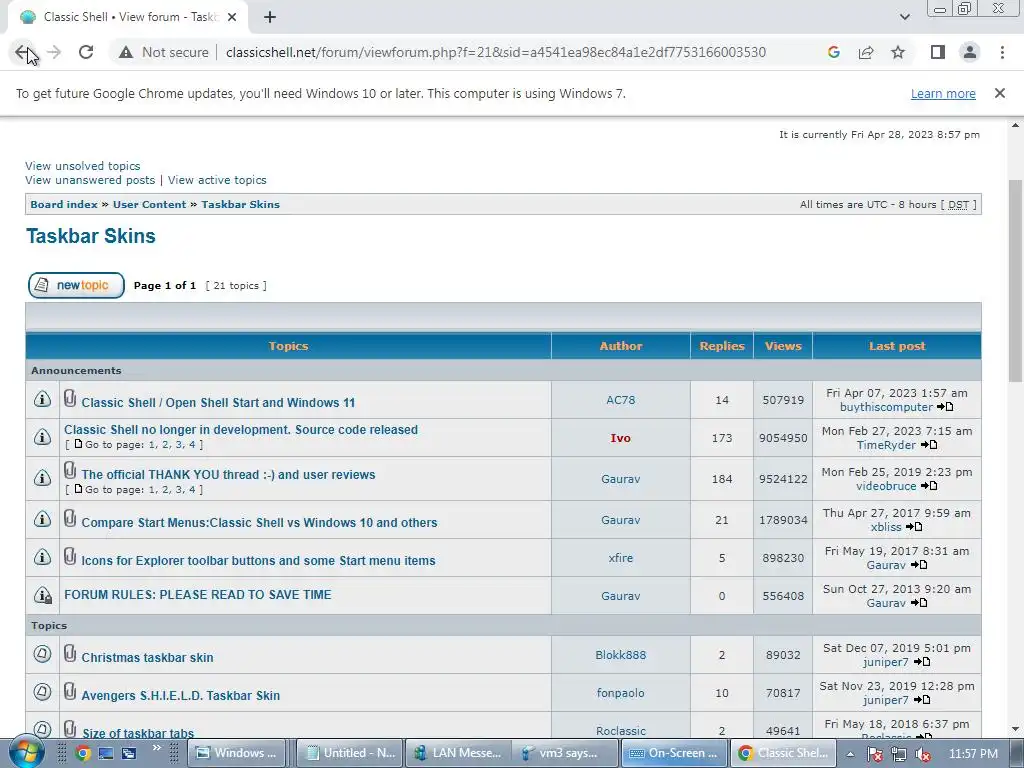Click the share page icon
The width and height of the screenshot is (1024, 768).
[866, 52]
